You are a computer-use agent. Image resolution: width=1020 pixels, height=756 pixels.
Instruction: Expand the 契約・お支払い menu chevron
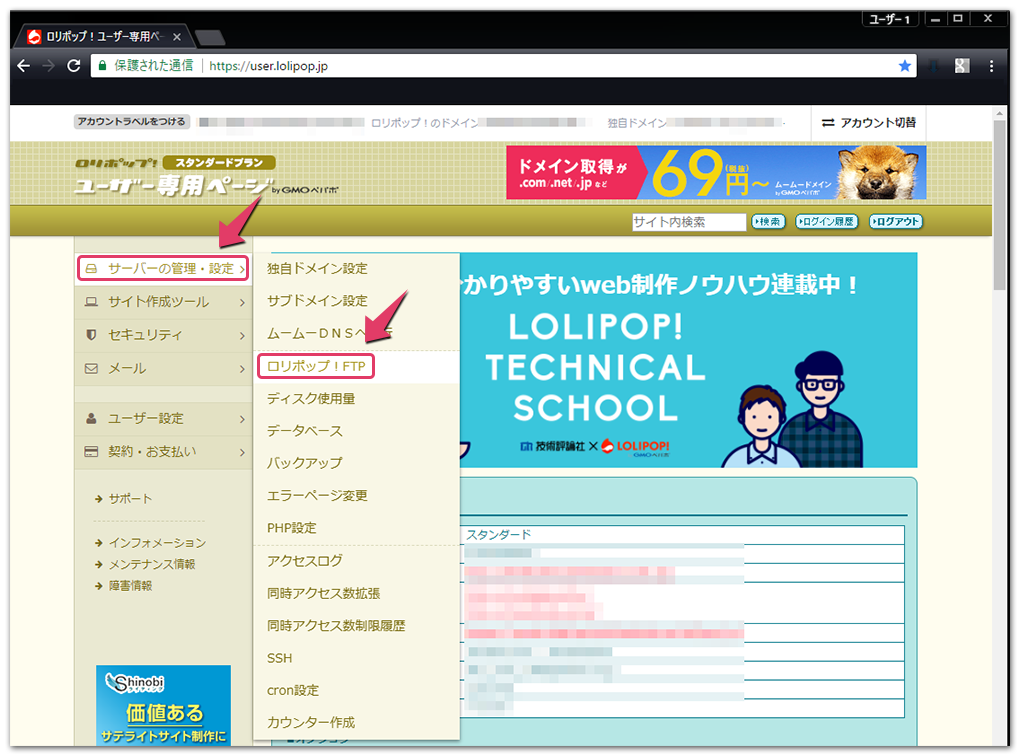[x=241, y=451]
